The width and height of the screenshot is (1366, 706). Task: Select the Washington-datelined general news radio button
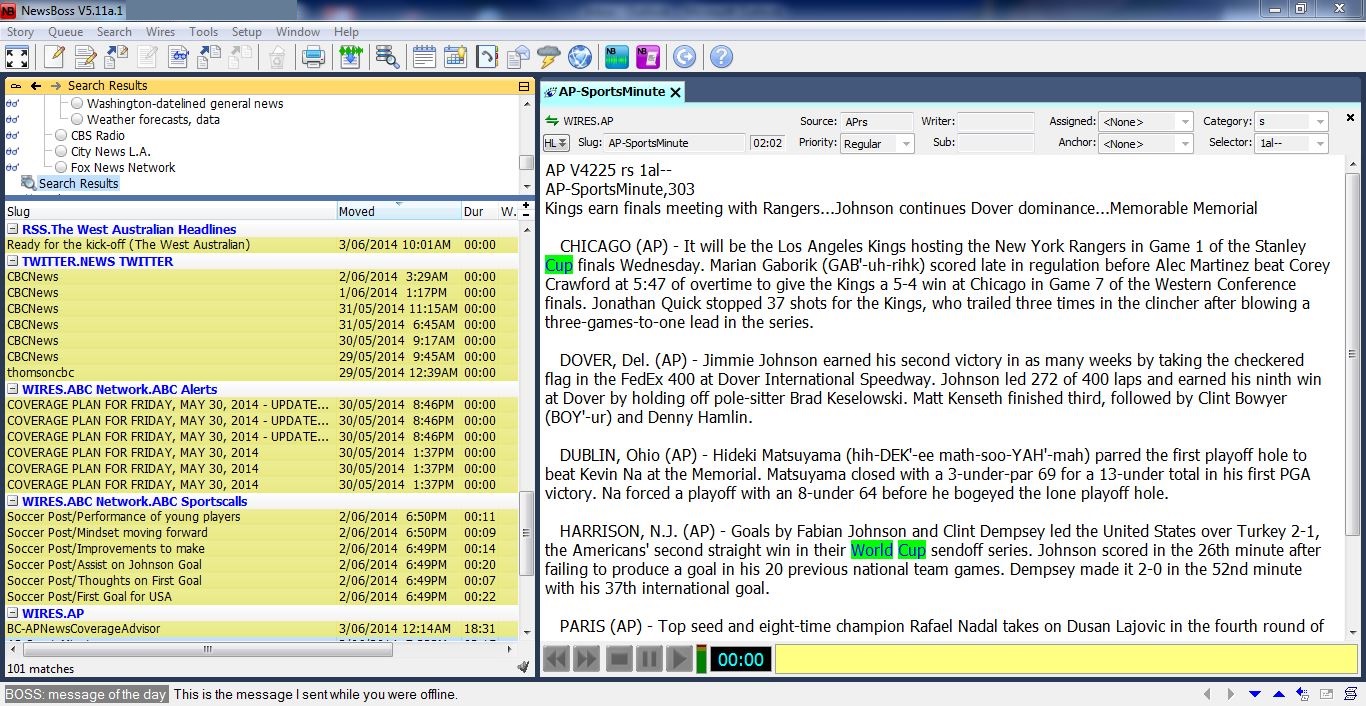click(77, 104)
